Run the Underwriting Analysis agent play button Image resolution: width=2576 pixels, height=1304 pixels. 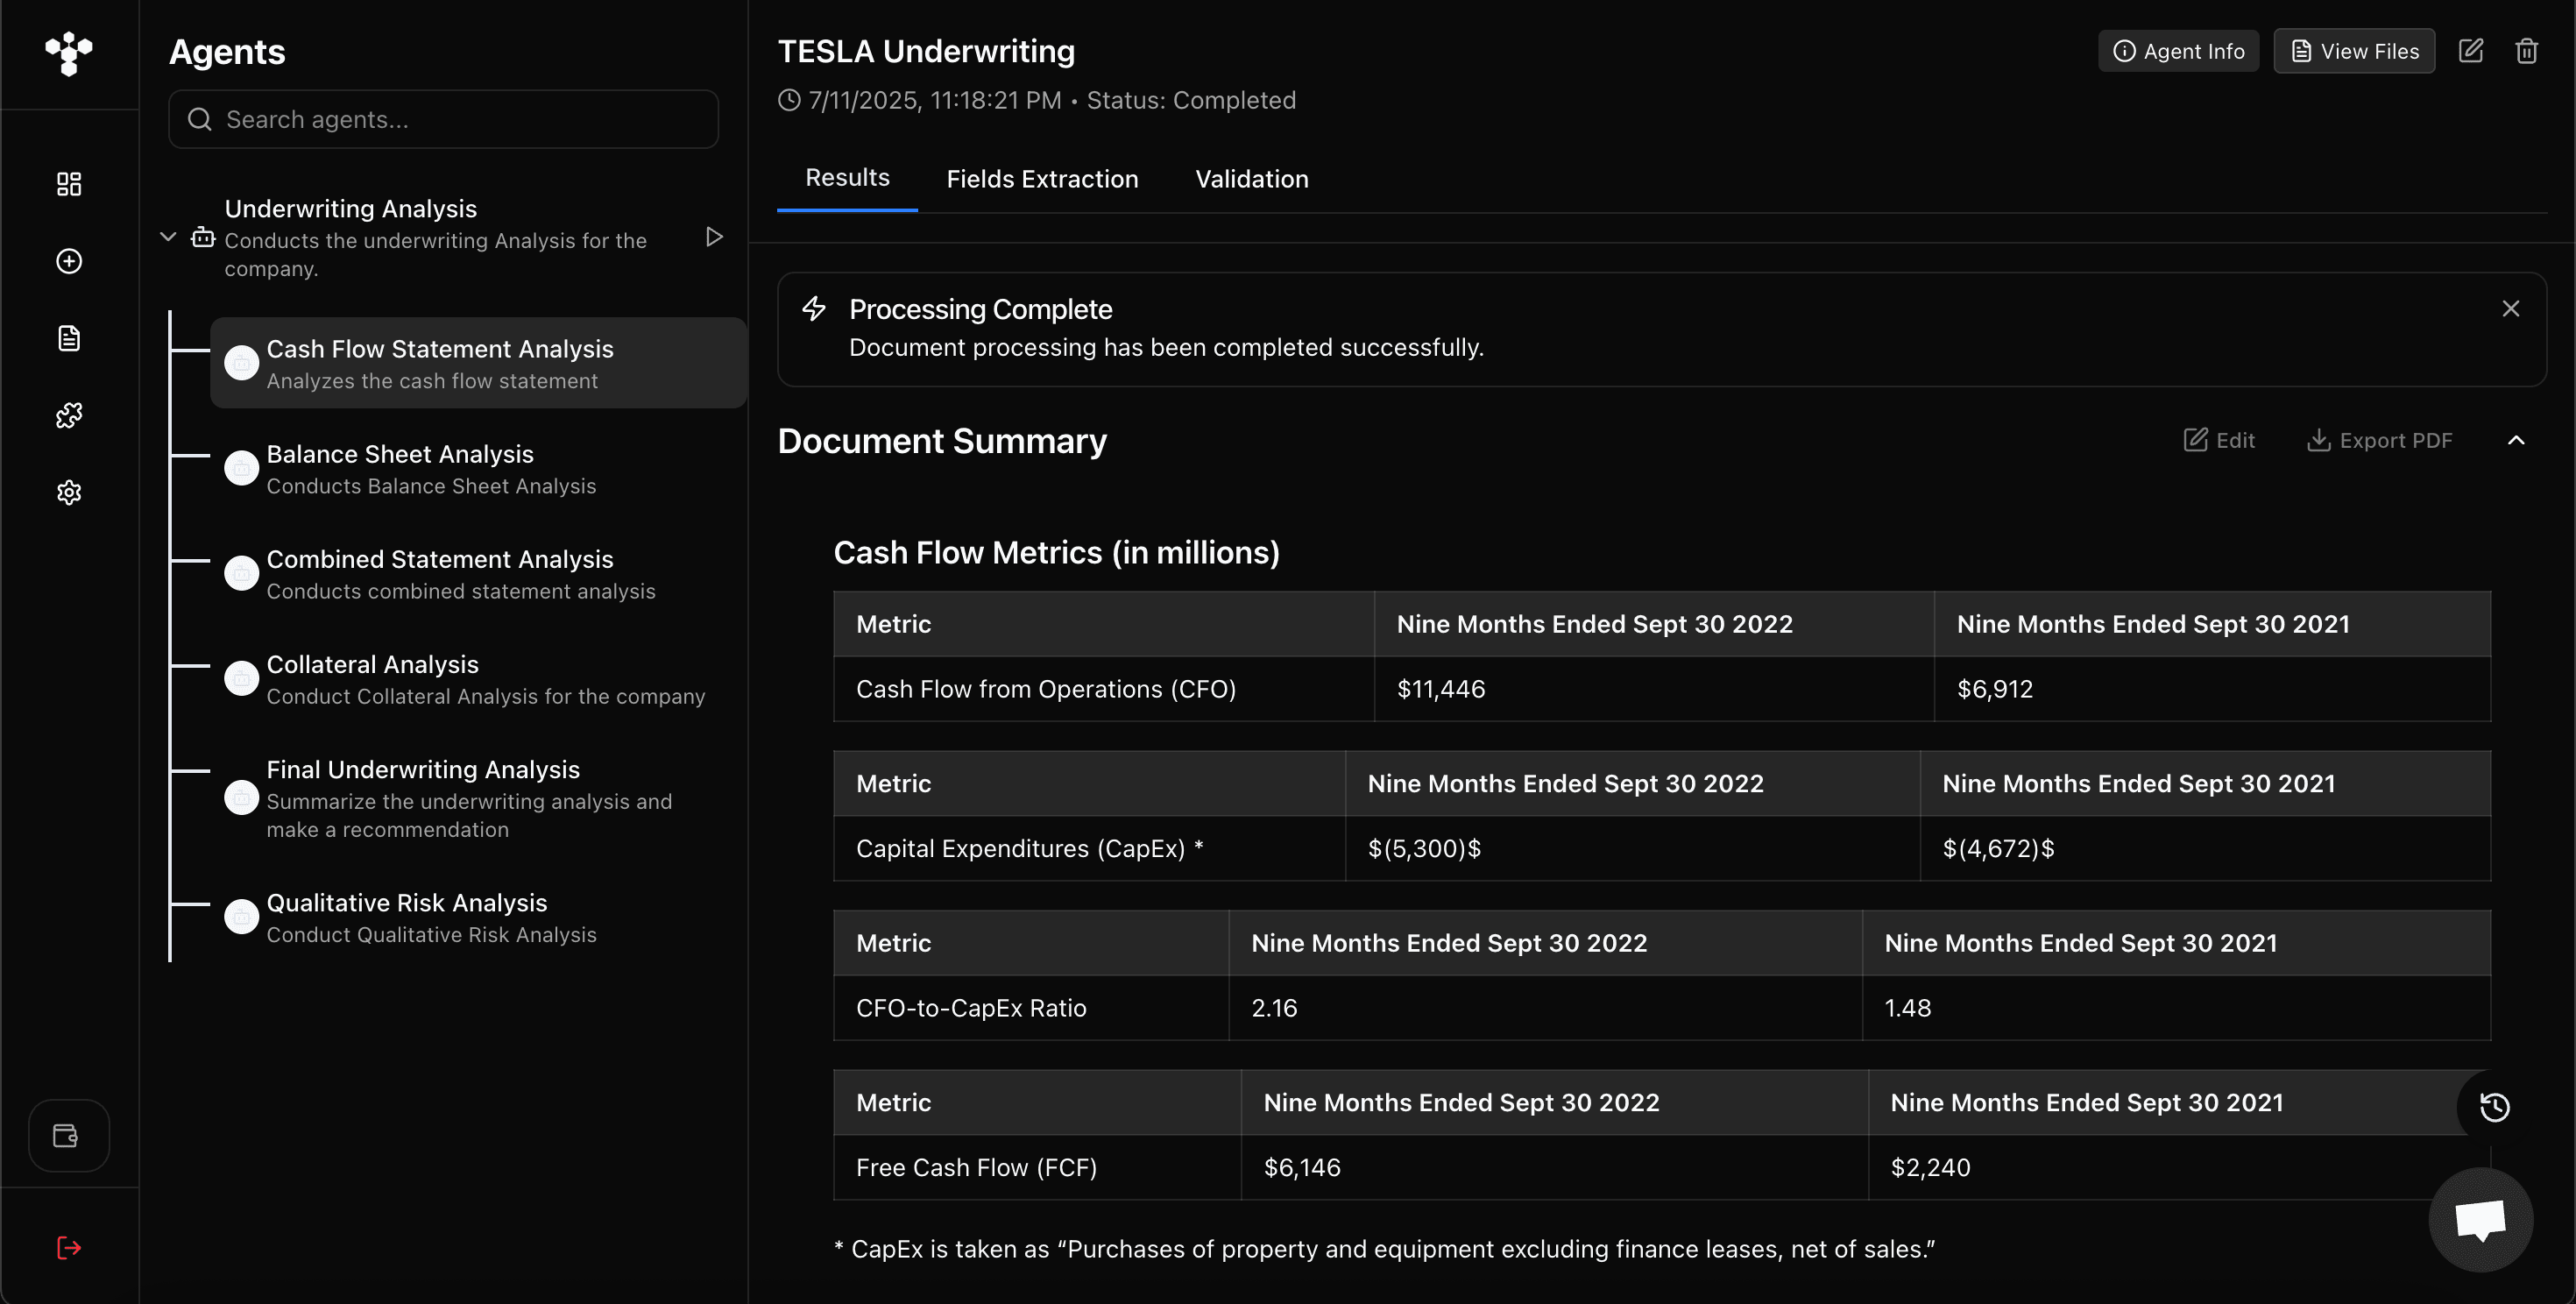tap(714, 237)
